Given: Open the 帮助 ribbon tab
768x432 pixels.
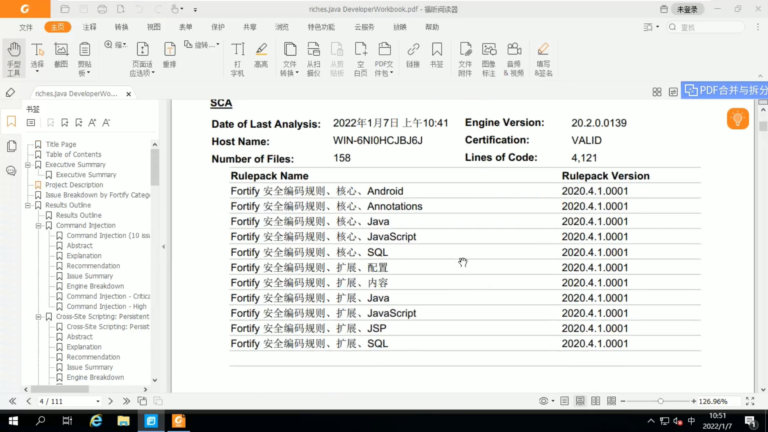Looking at the screenshot, I should point(432,27).
